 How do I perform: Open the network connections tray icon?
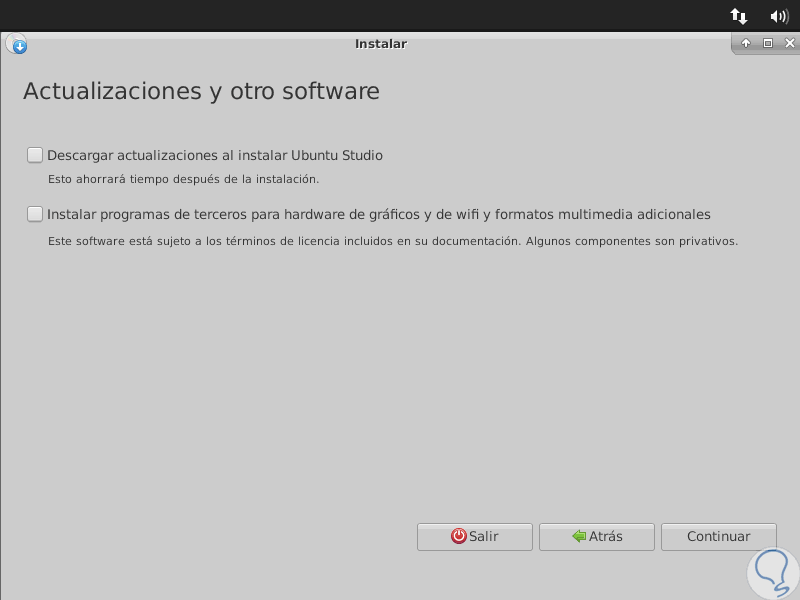(x=738, y=16)
